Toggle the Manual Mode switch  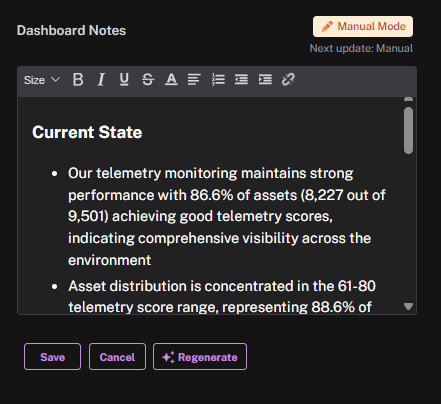(363, 26)
